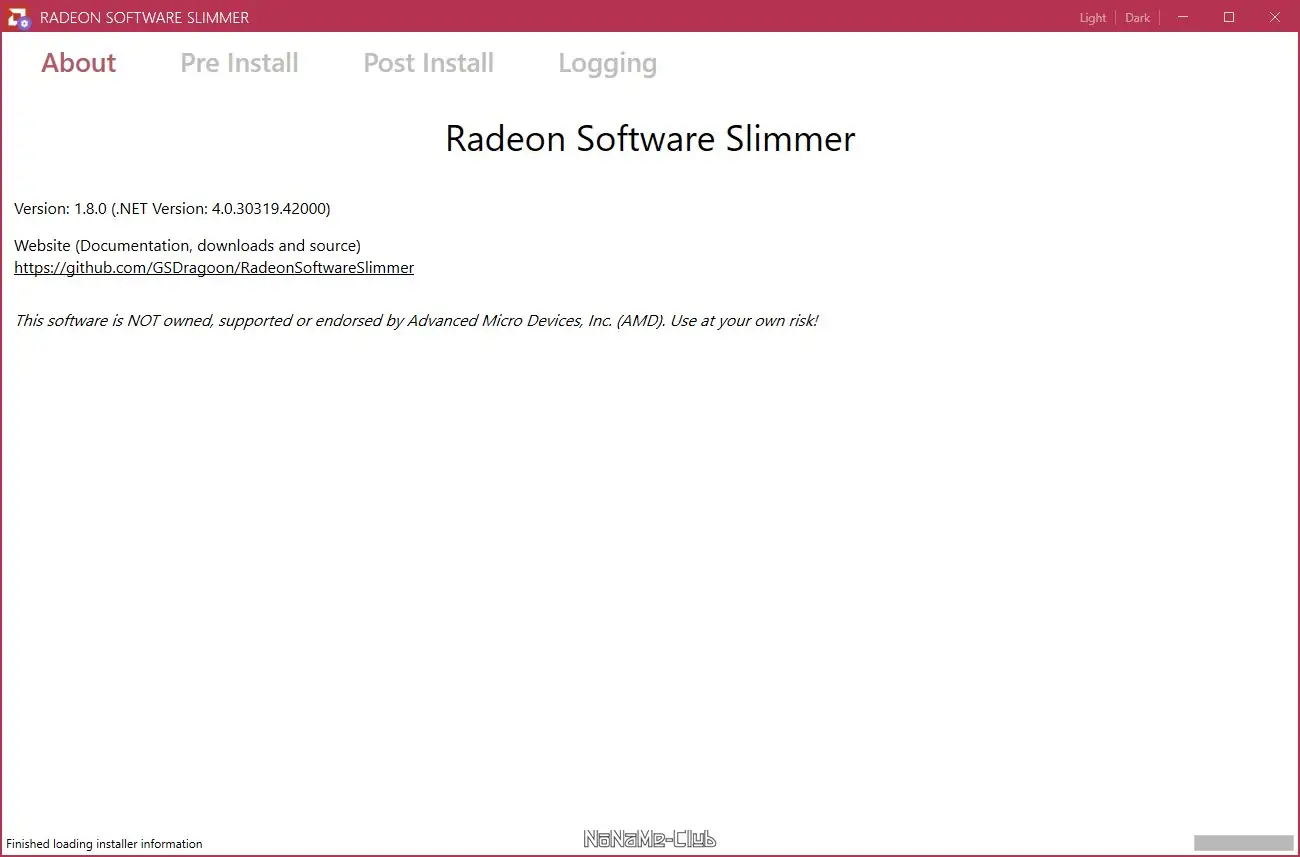The image size is (1300, 857).
Task: Switch to the About tab
Action: pos(79,63)
